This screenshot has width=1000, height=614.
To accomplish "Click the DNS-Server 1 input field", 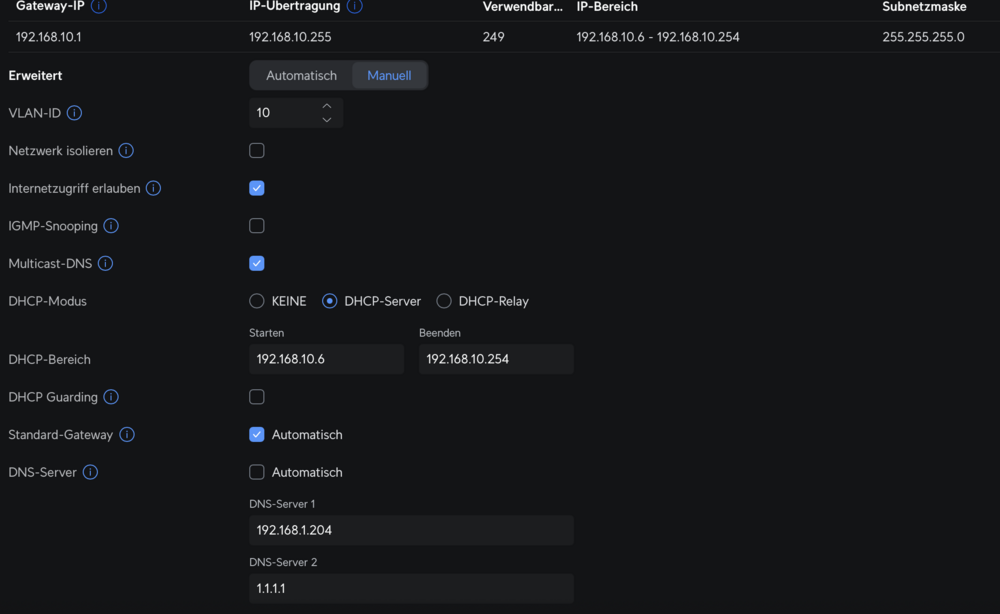I will coord(411,530).
